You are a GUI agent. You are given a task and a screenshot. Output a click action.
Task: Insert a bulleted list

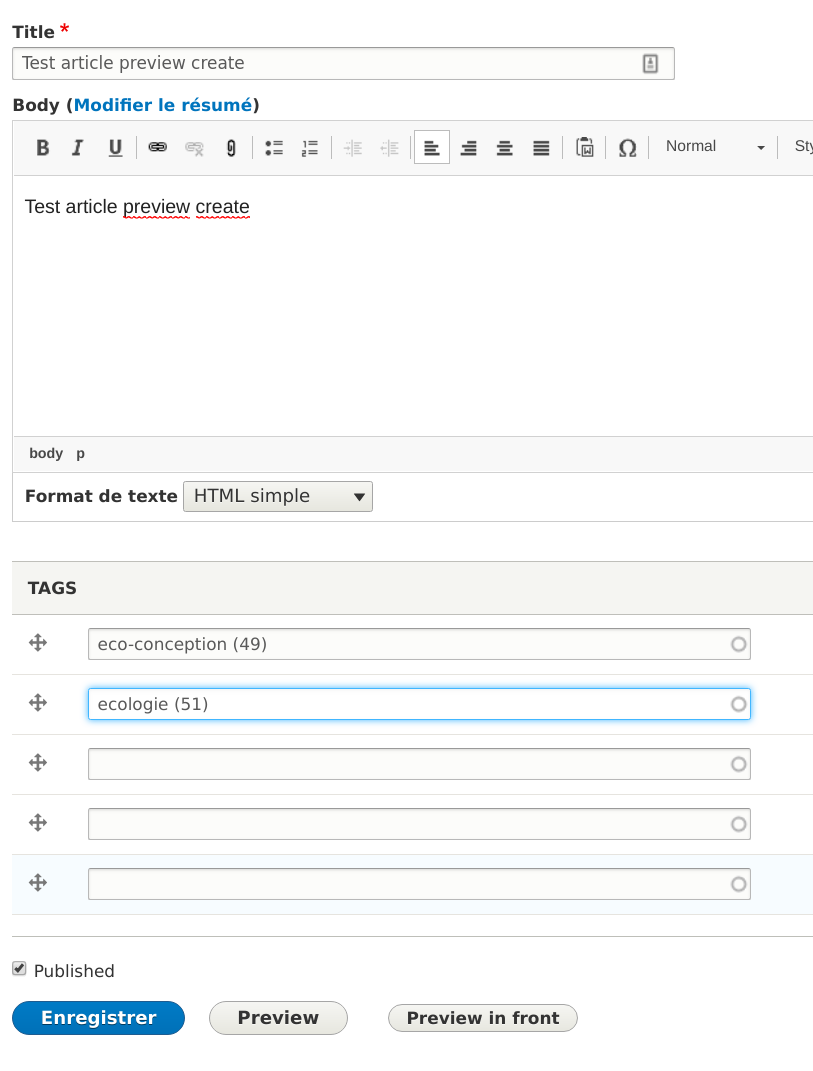point(272,147)
